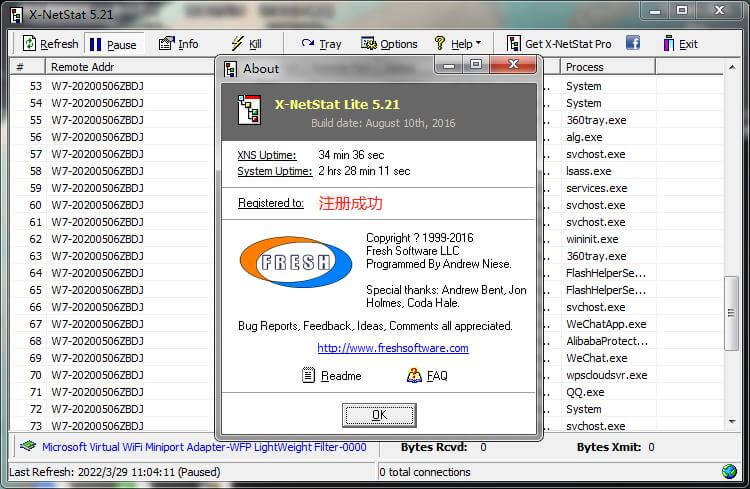Open the Facebook icon link
The width and height of the screenshot is (750, 489).
click(633, 44)
